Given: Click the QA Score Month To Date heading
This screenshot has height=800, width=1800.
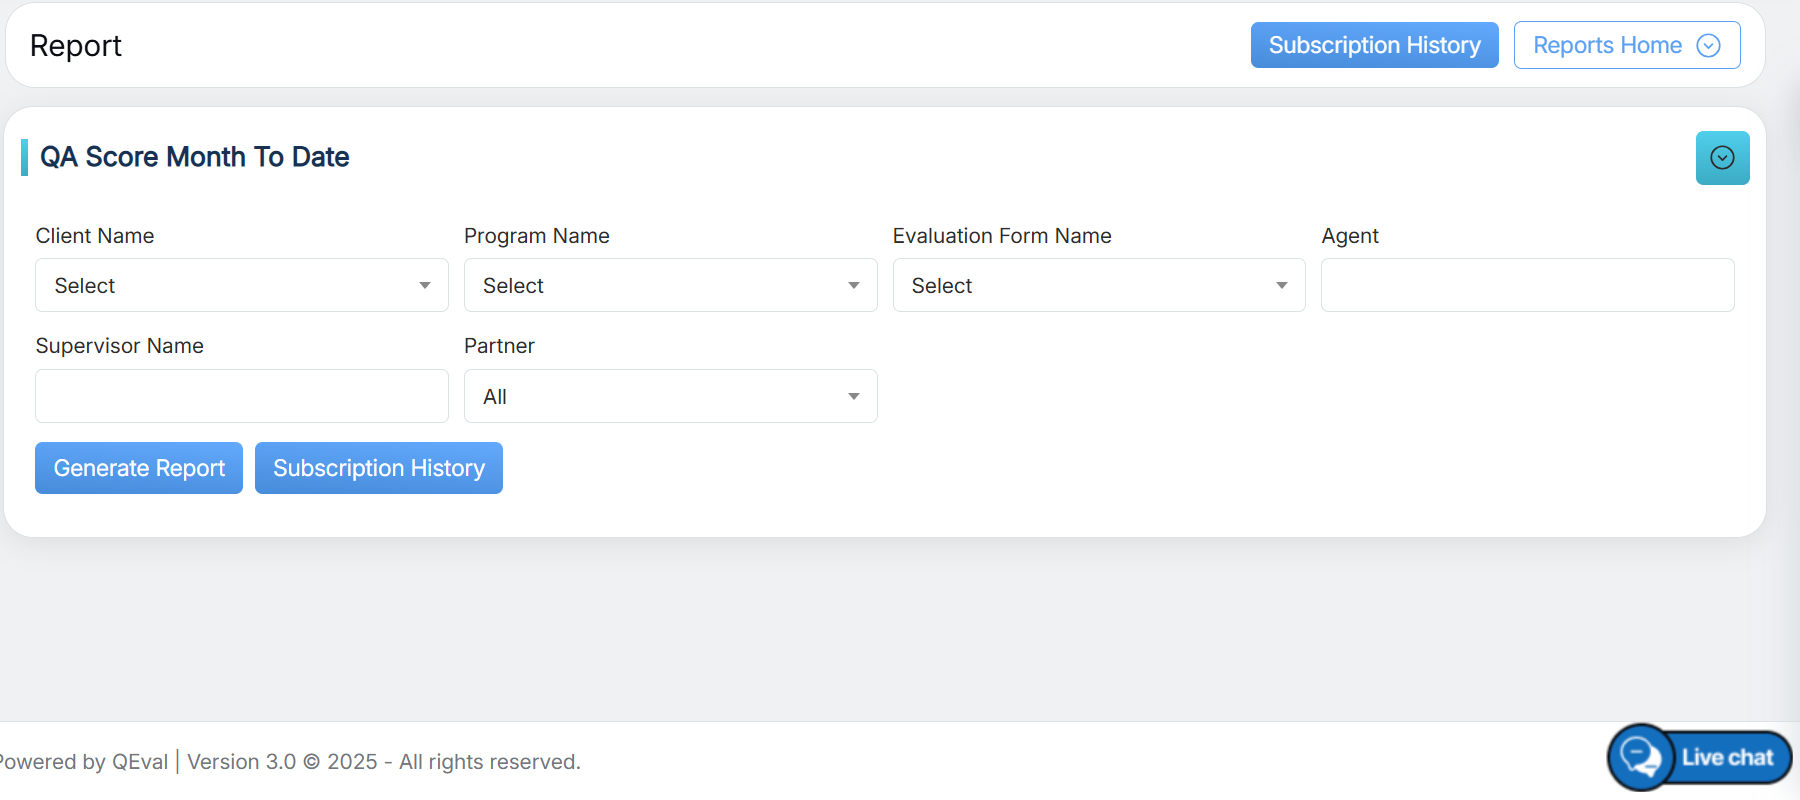Looking at the screenshot, I should 195,157.
